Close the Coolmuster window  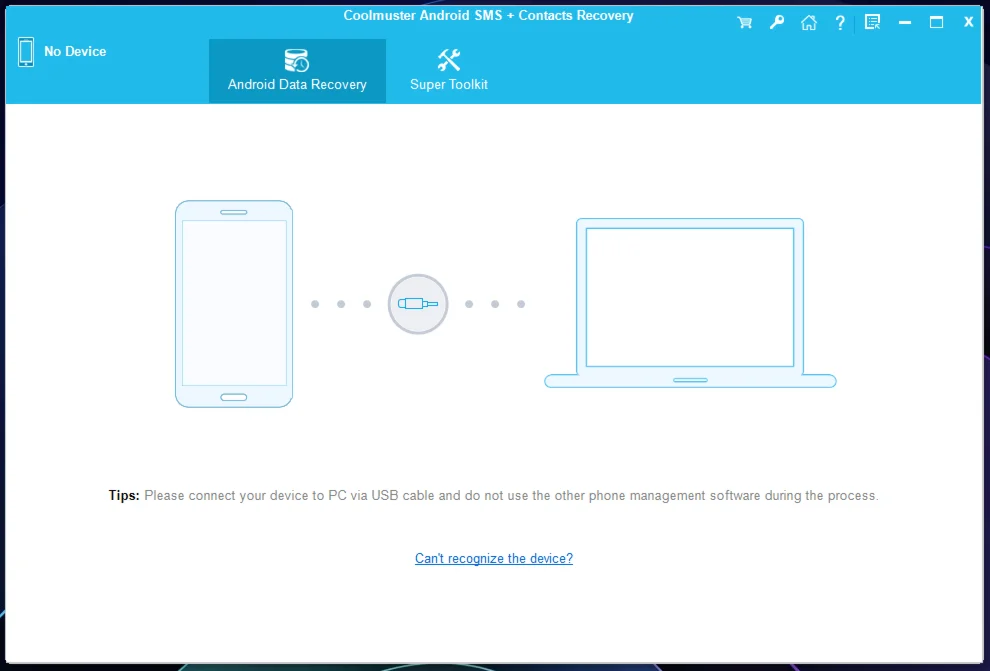coord(969,22)
